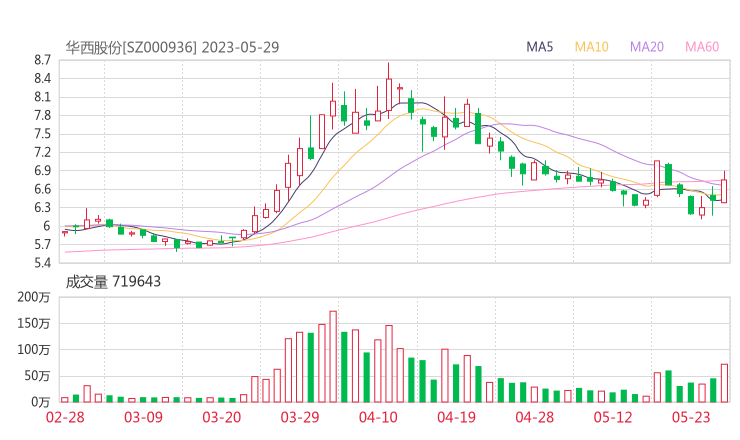Click the 6.9 price axis value

42,170
